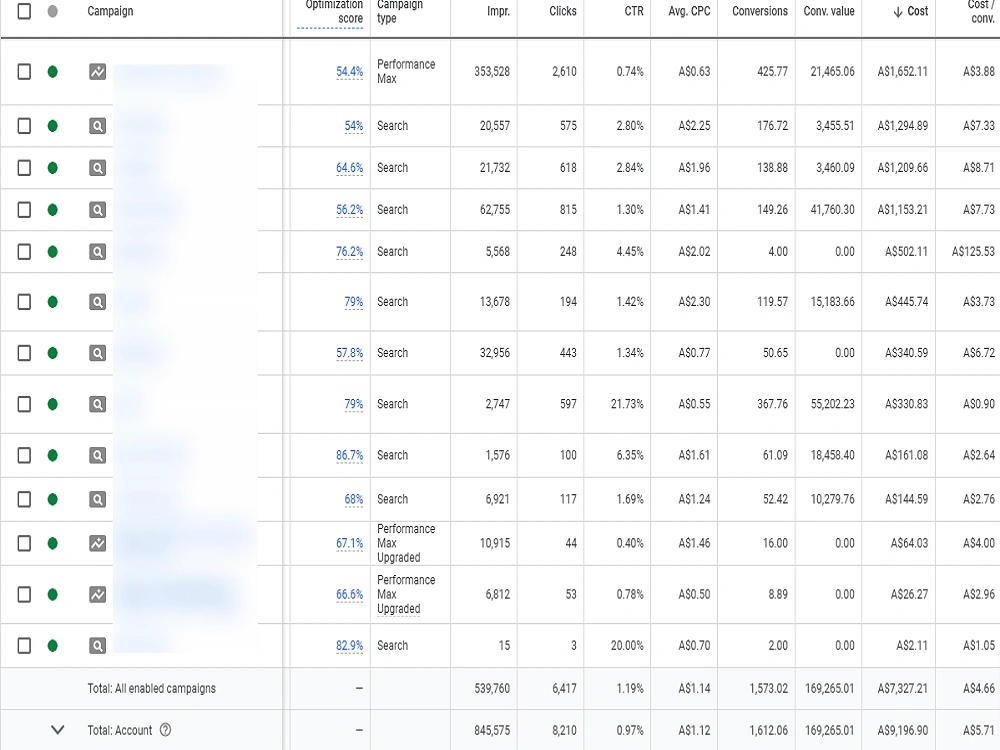Viewport: 1000px width, 750px height.
Task: Toggle the select-all checkbox in header
Action: 24,11
